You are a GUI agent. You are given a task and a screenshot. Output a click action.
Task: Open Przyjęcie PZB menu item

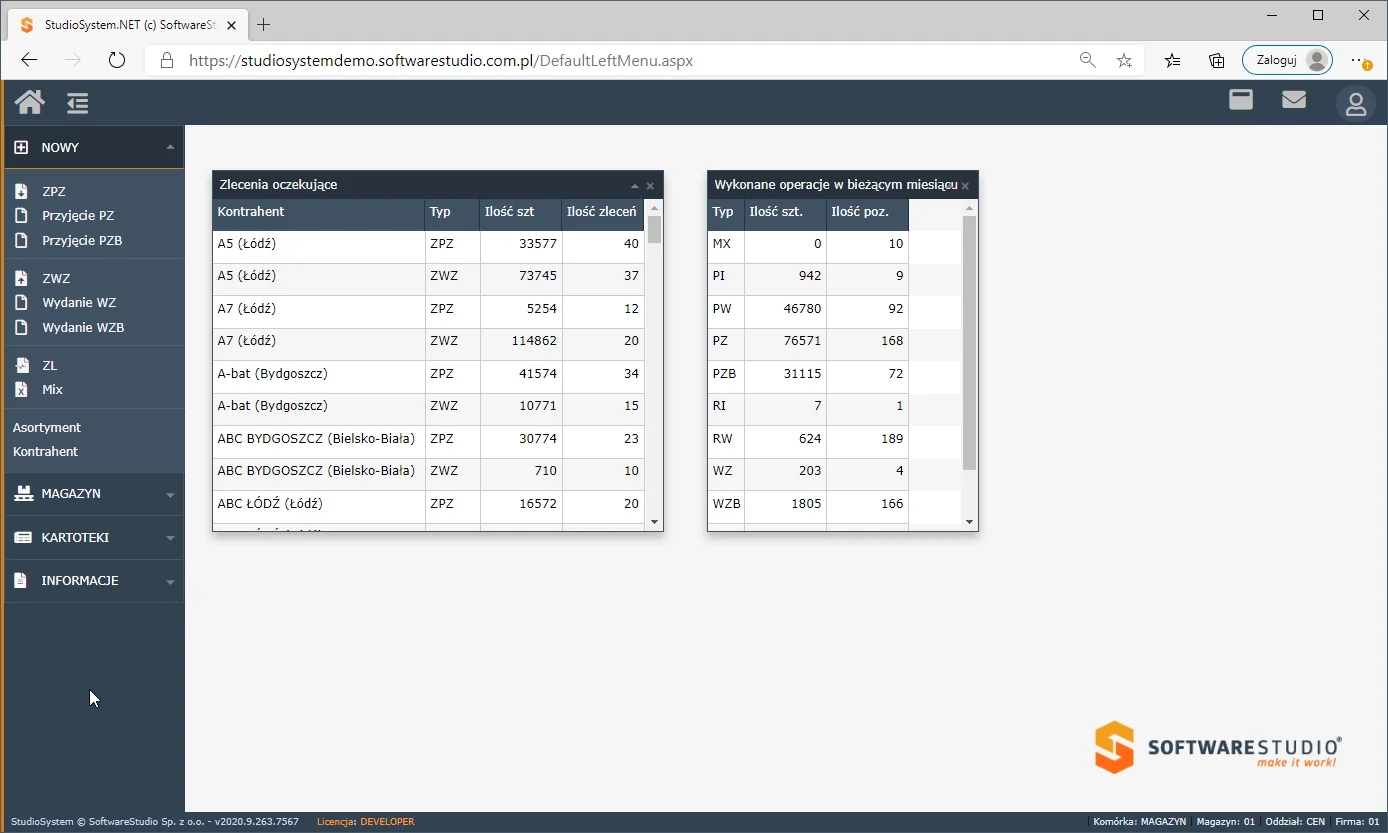[81, 241]
